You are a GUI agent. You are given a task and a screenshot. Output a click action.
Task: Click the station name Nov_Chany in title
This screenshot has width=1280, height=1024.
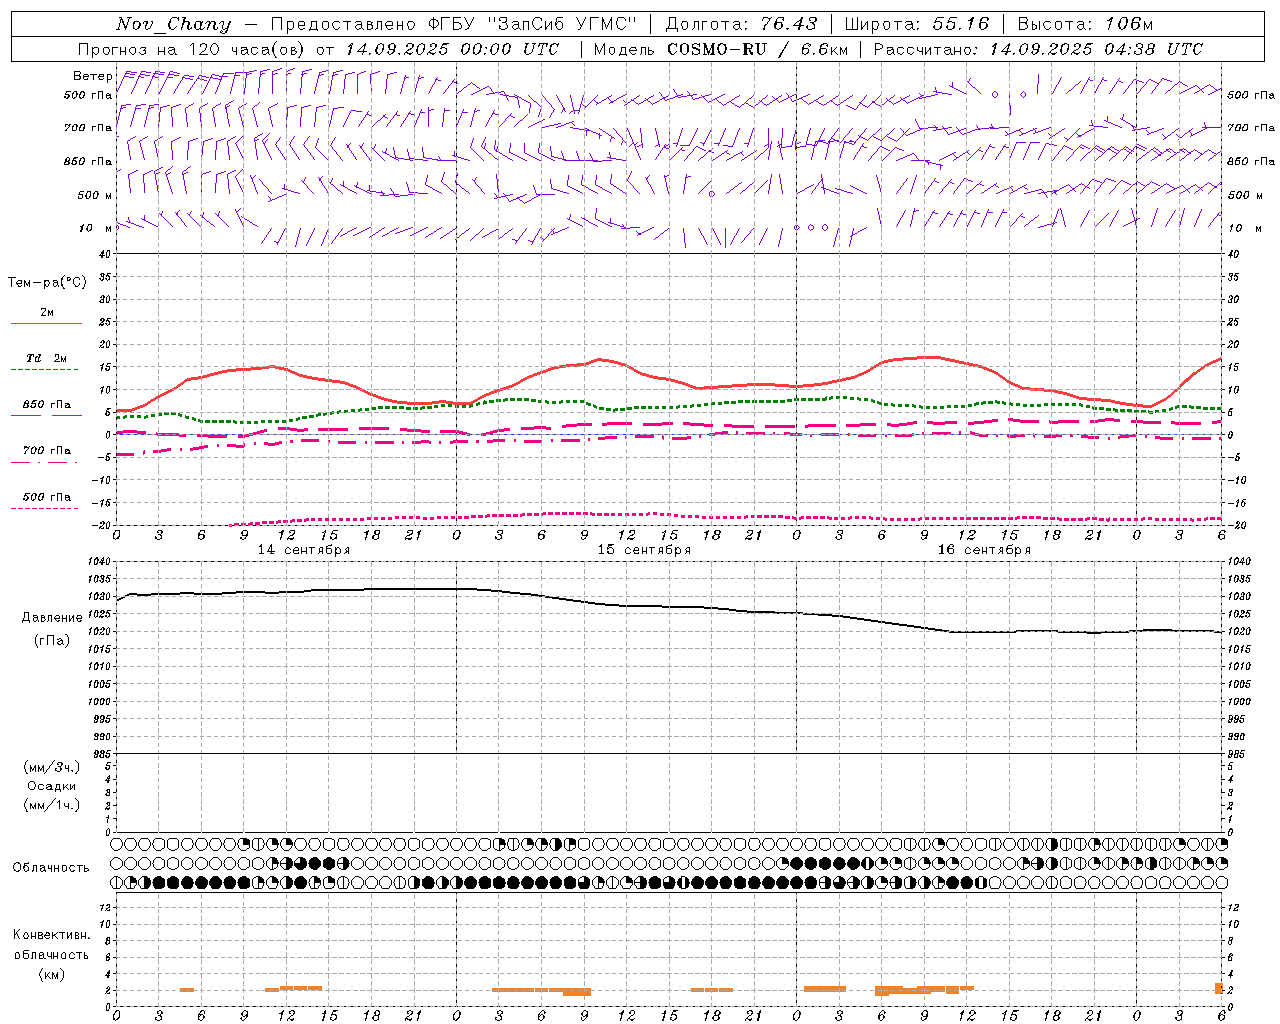(x=173, y=24)
